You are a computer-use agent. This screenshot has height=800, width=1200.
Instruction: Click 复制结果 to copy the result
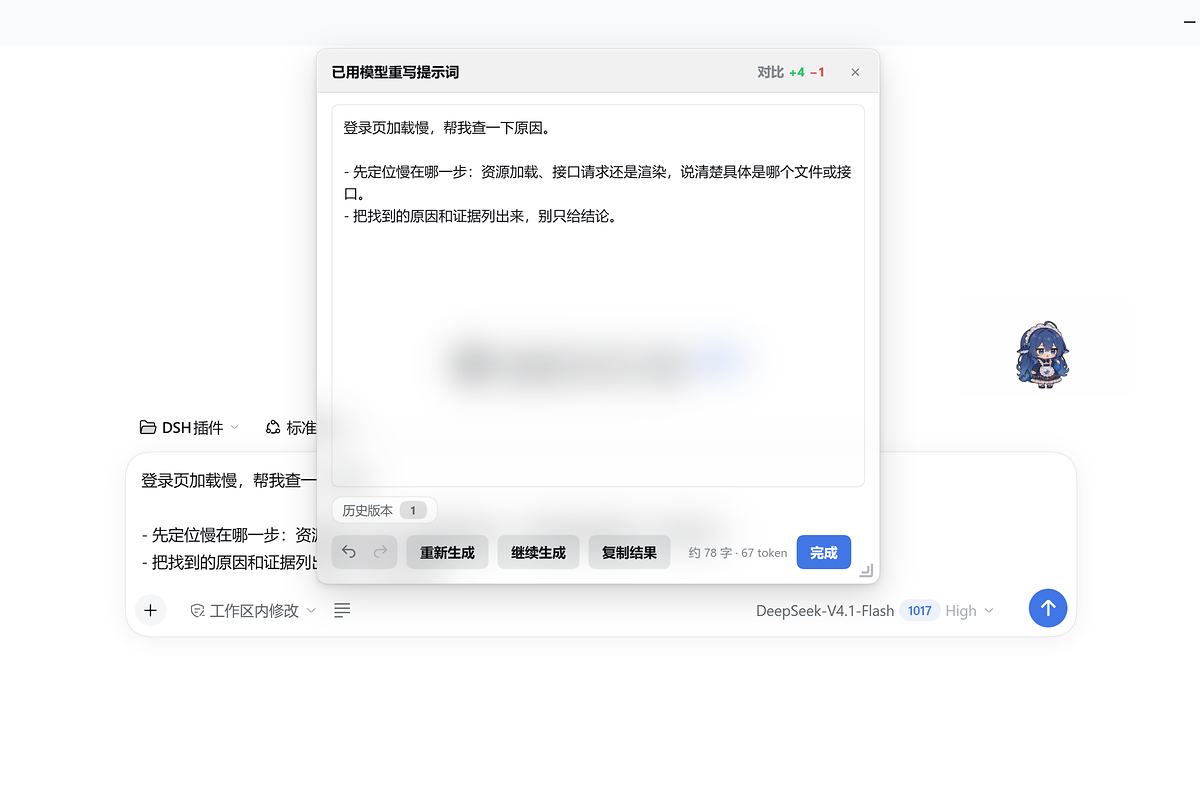(629, 553)
